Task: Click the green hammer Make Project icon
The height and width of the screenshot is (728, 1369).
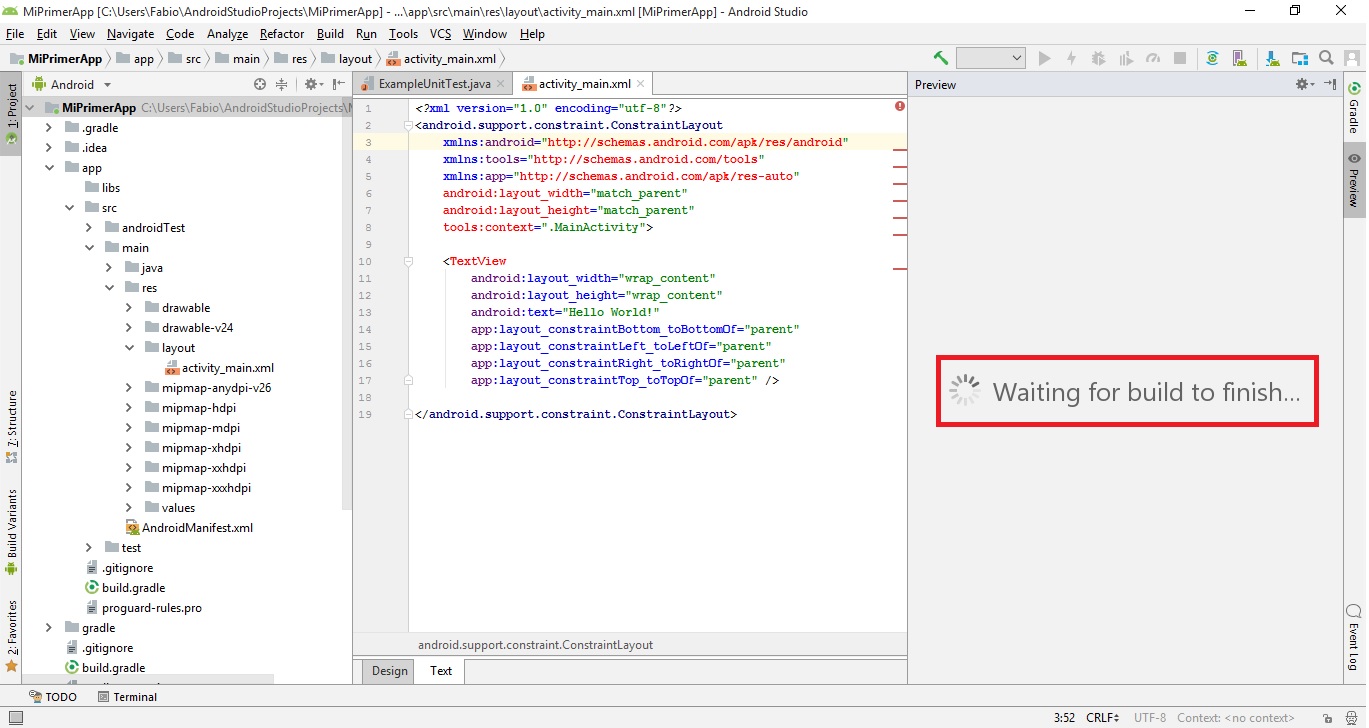Action: tap(940, 59)
